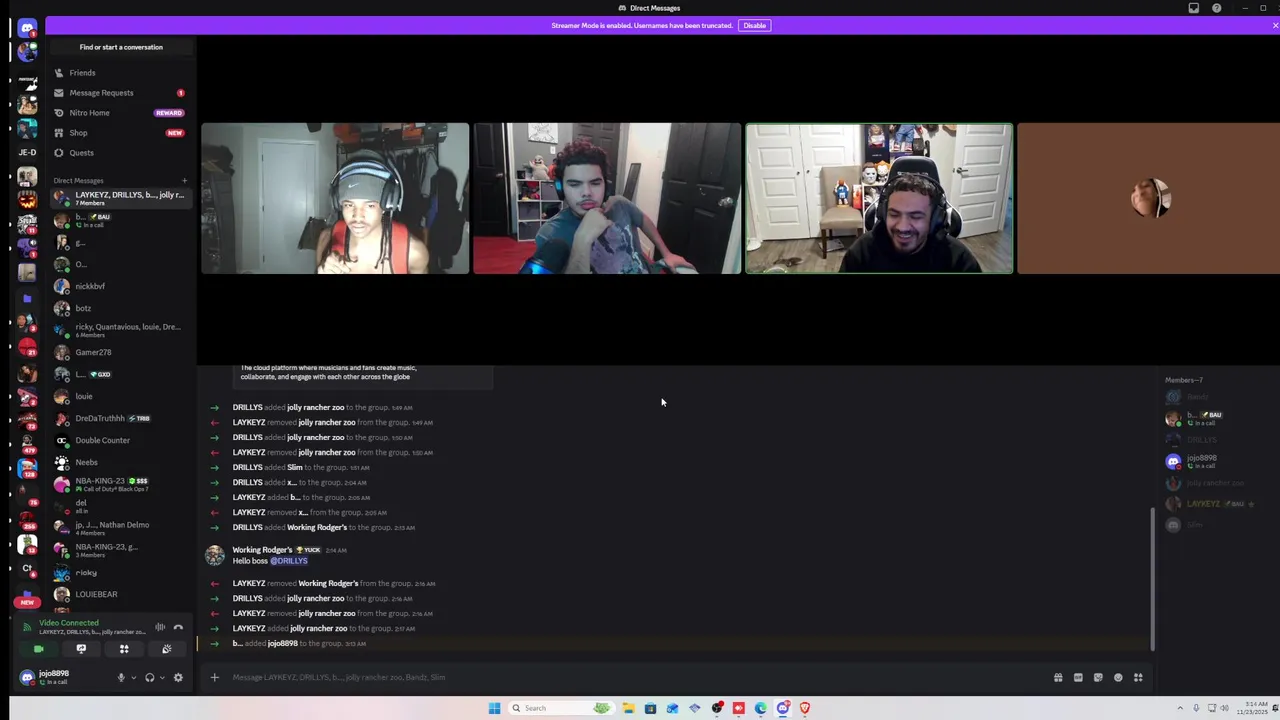1280x720 pixels.
Task: Open the louie direct message
Action: click(x=120, y=396)
